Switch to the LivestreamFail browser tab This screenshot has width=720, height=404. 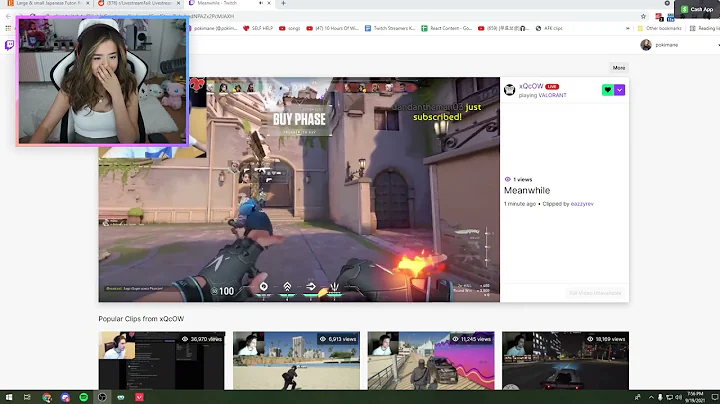tap(138, 3)
